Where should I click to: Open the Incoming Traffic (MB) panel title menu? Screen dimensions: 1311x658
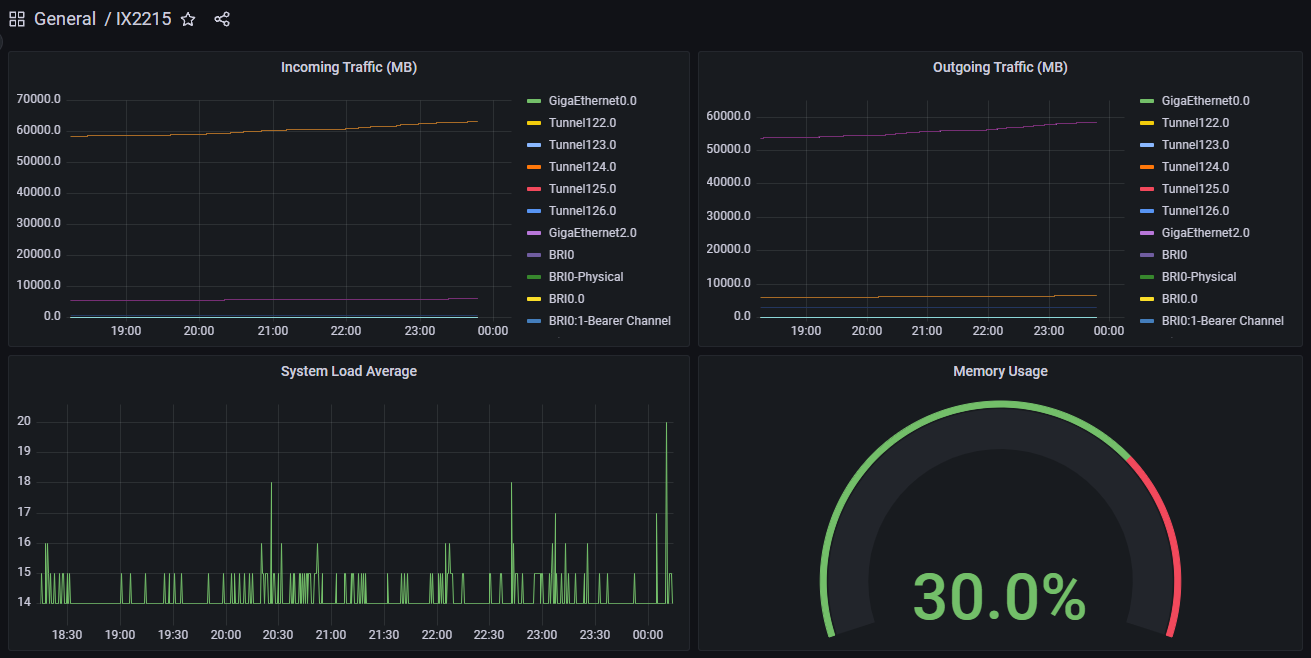pos(348,68)
